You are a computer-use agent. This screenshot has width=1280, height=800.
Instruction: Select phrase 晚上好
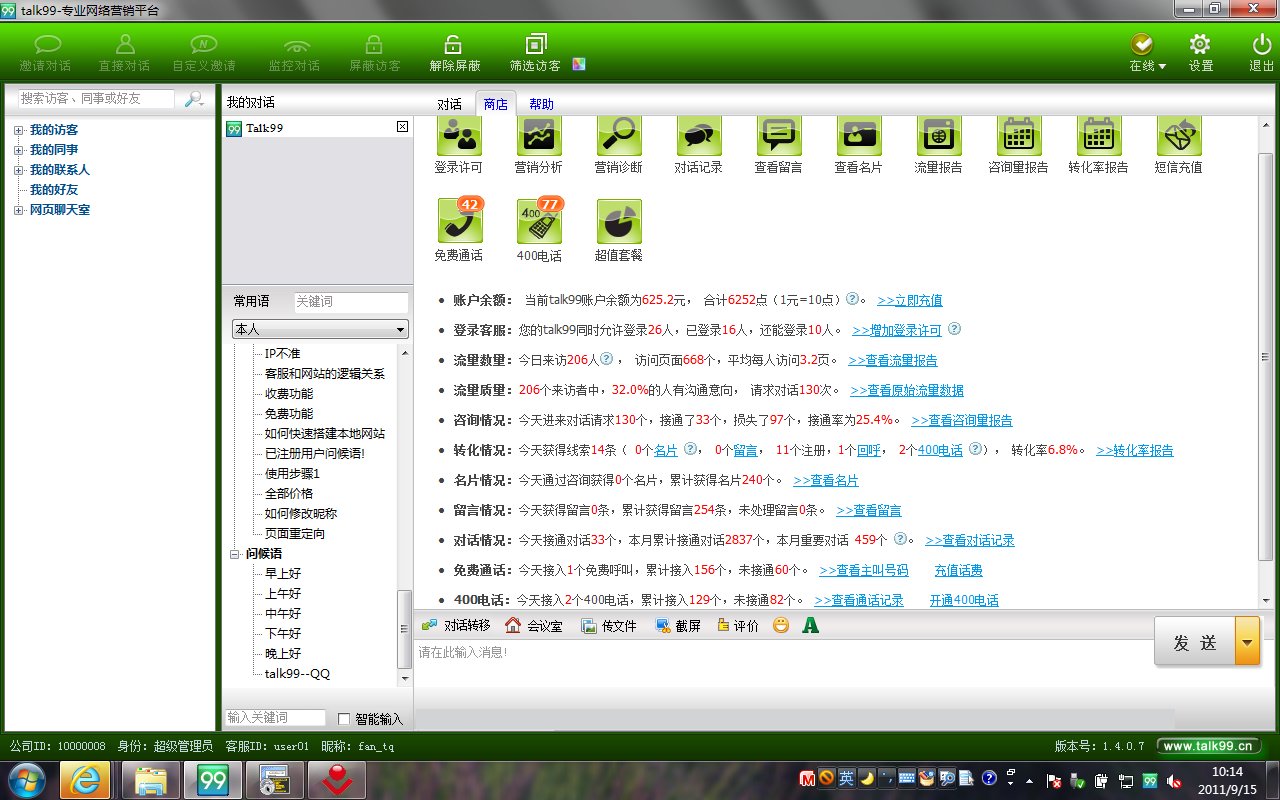click(x=283, y=653)
